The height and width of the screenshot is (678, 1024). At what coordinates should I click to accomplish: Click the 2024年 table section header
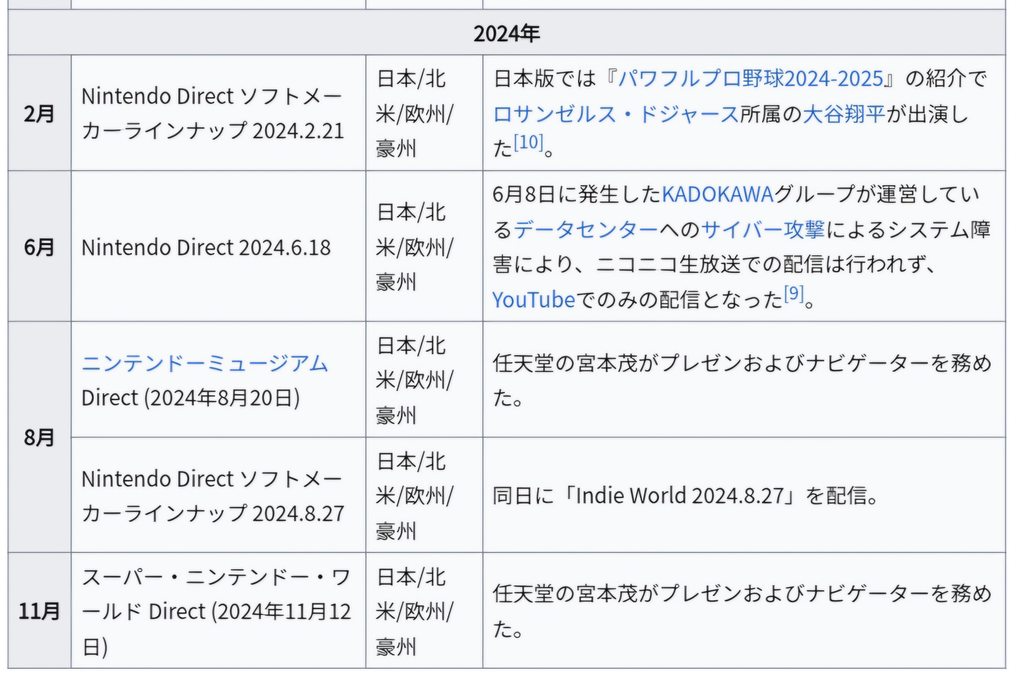pyautogui.click(x=506, y=33)
